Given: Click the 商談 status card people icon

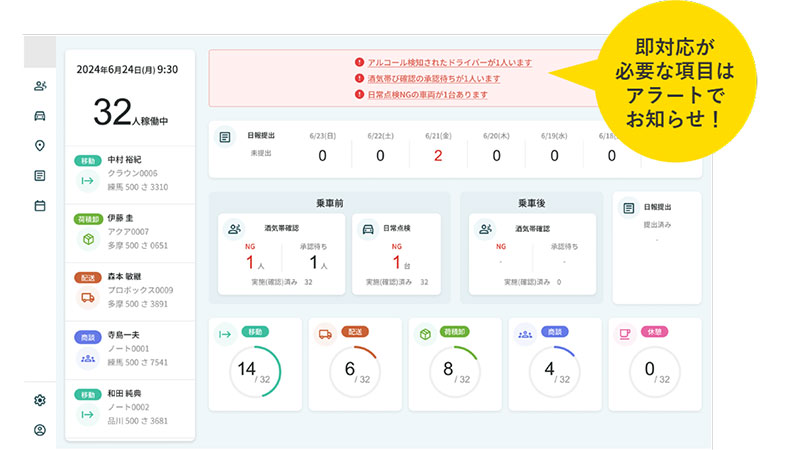Looking at the screenshot, I should tap(525, 335).
